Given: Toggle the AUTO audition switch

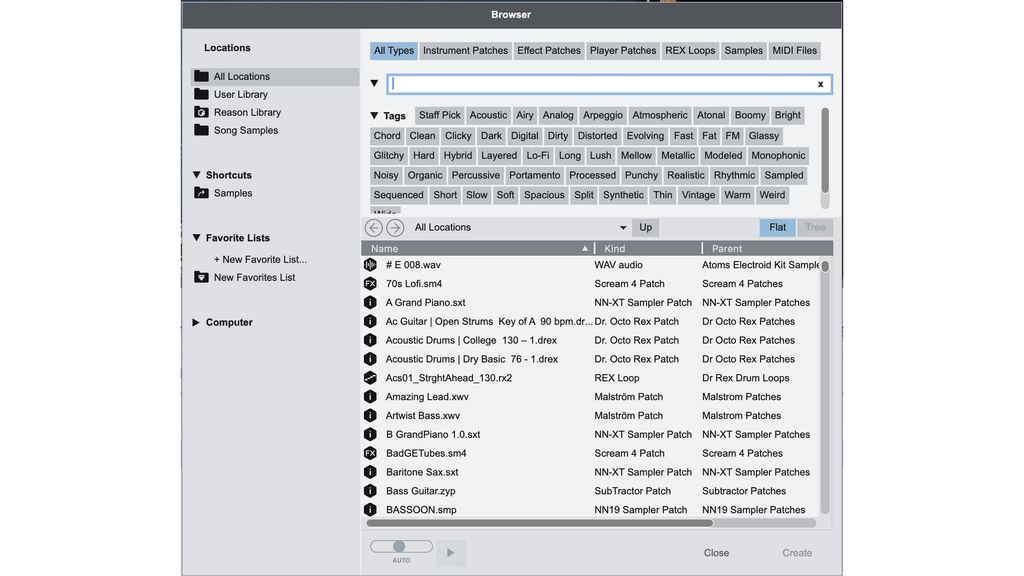Looking at the screenshot, I should (400, 547).
